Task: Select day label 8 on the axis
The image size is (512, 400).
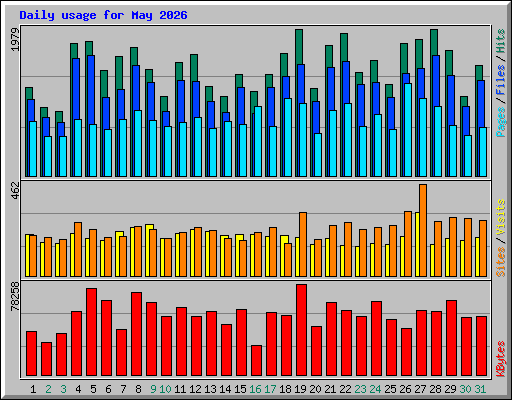Action: point(138,389)
